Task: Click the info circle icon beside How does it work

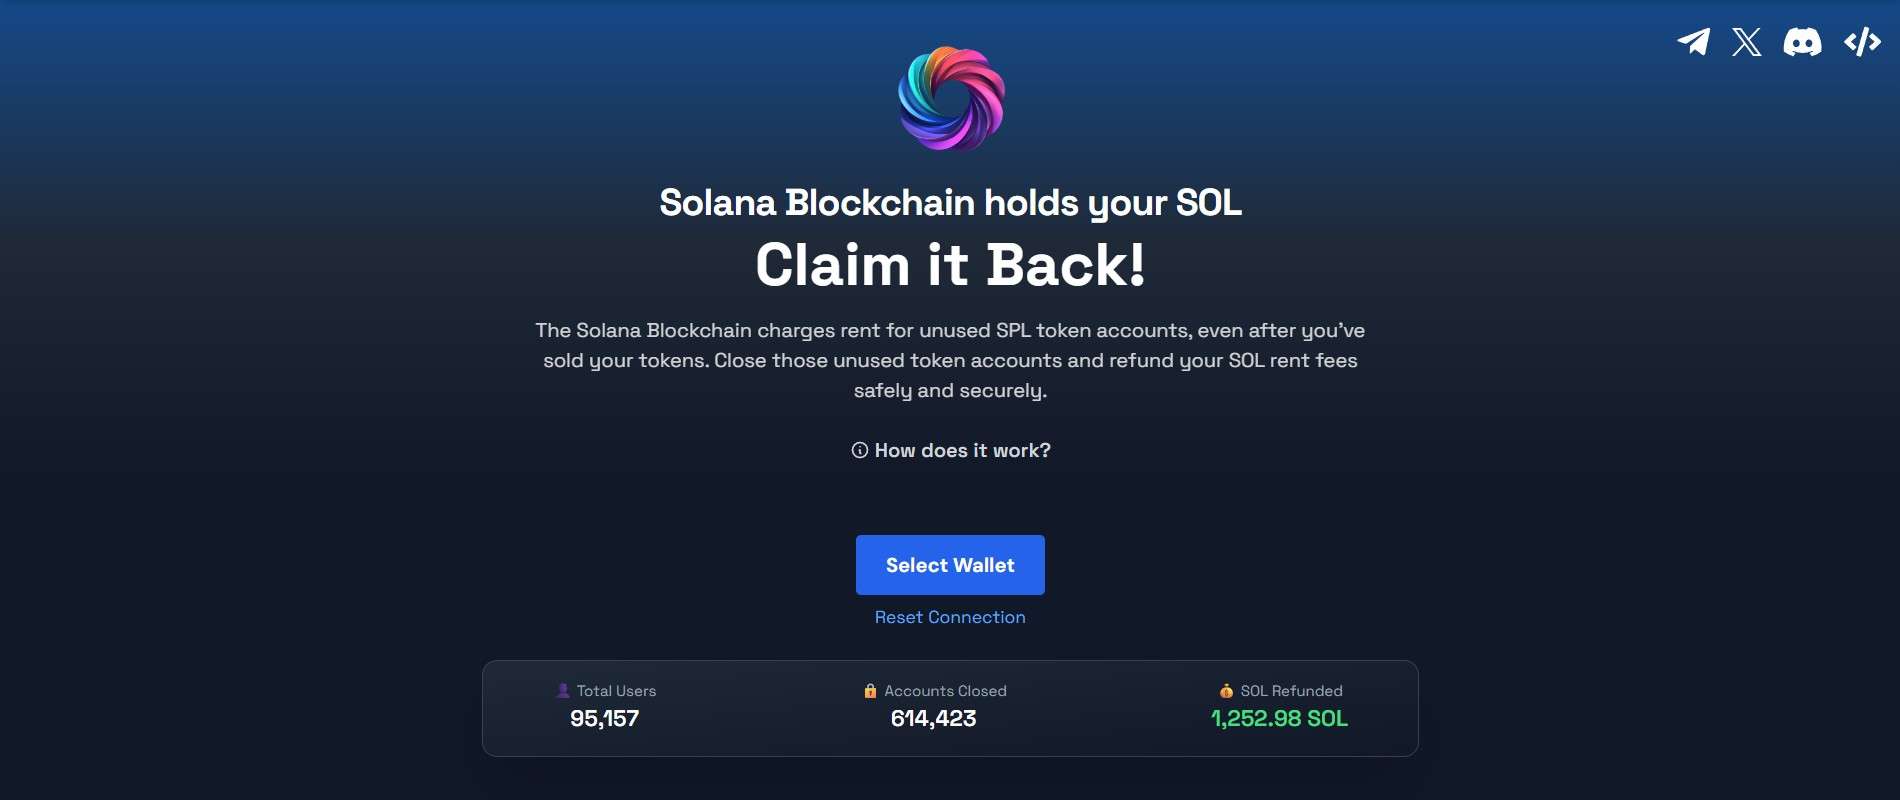Action: (x=859, y=450)
